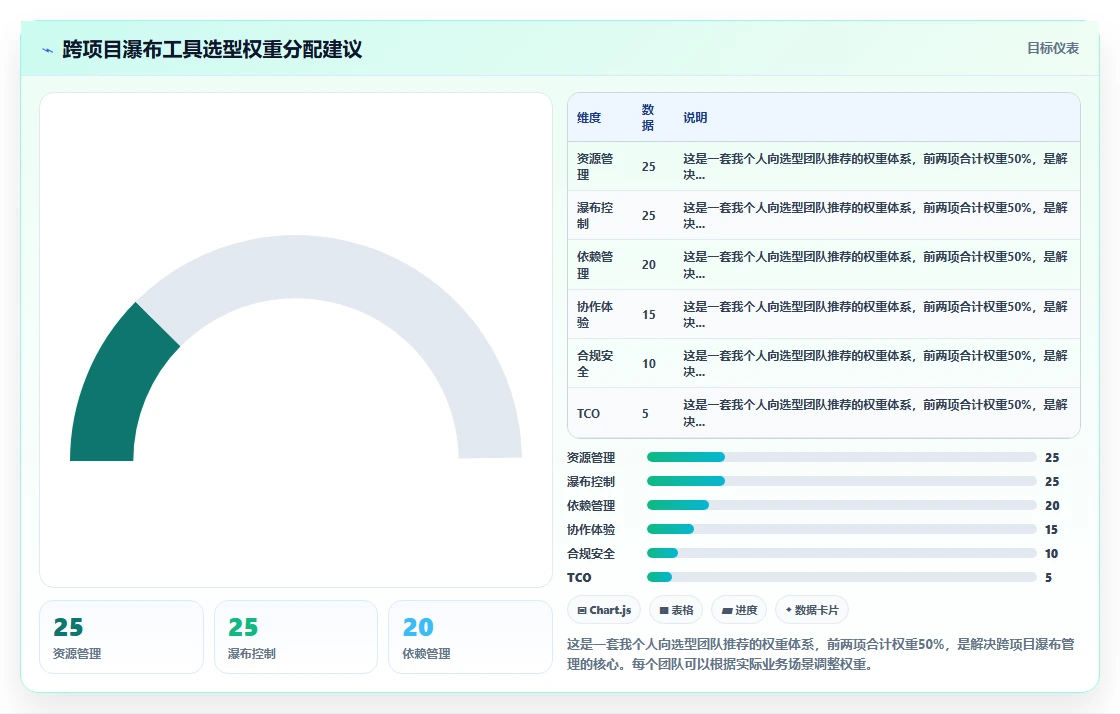1120x714 pixels.
Task: Click the 维度 column header
Action: click(x=589, y=118)
